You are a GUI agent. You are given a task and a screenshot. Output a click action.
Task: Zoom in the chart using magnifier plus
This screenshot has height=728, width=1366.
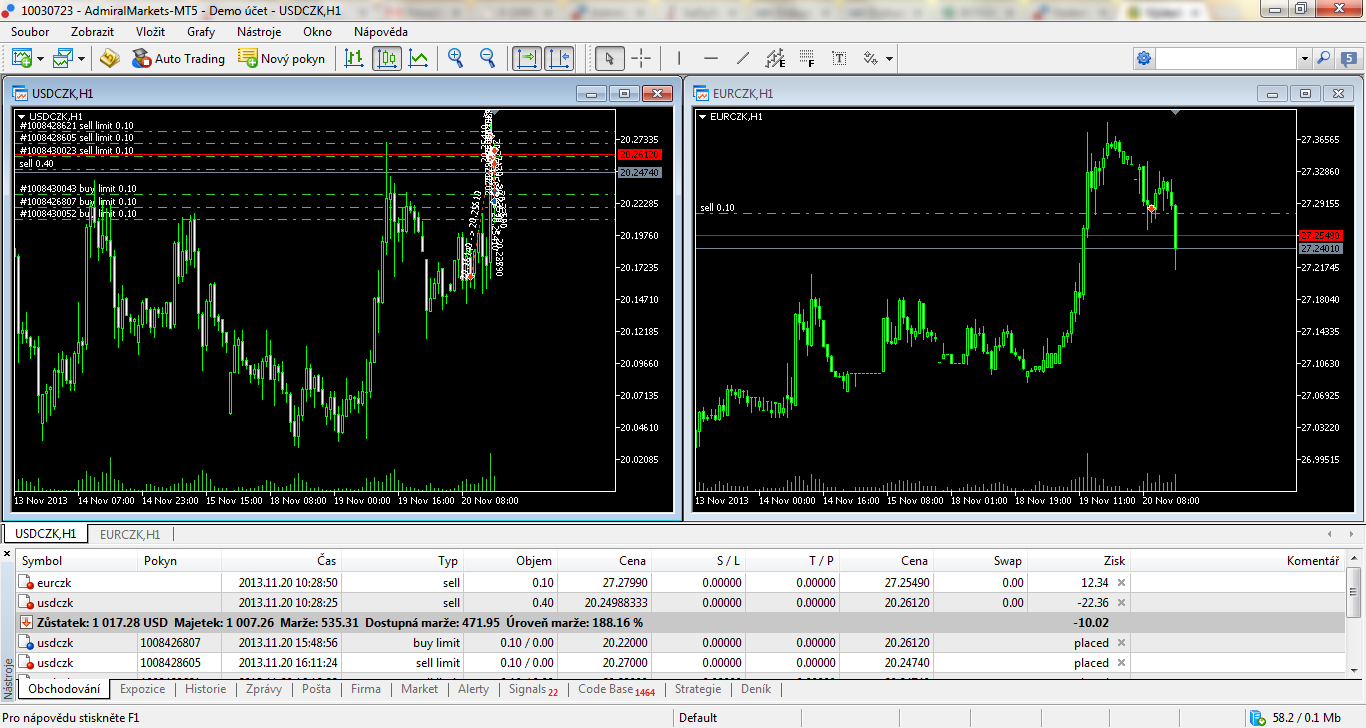pos(456,58)
